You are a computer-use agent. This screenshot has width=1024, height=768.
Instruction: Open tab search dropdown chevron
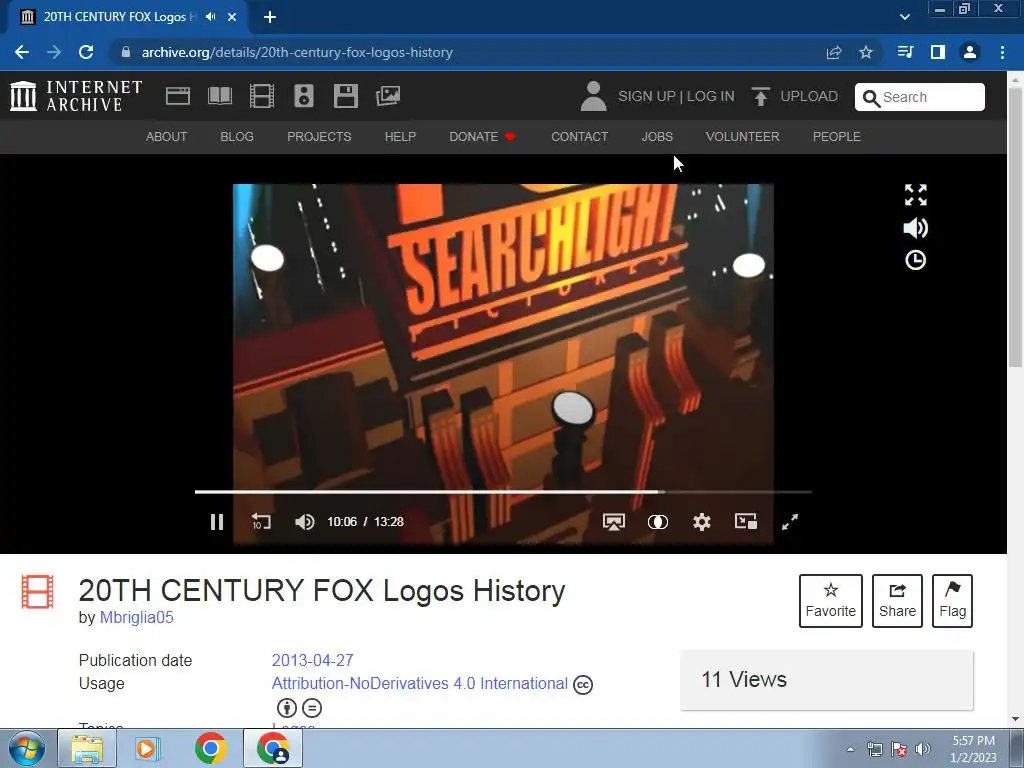[904, 17]
